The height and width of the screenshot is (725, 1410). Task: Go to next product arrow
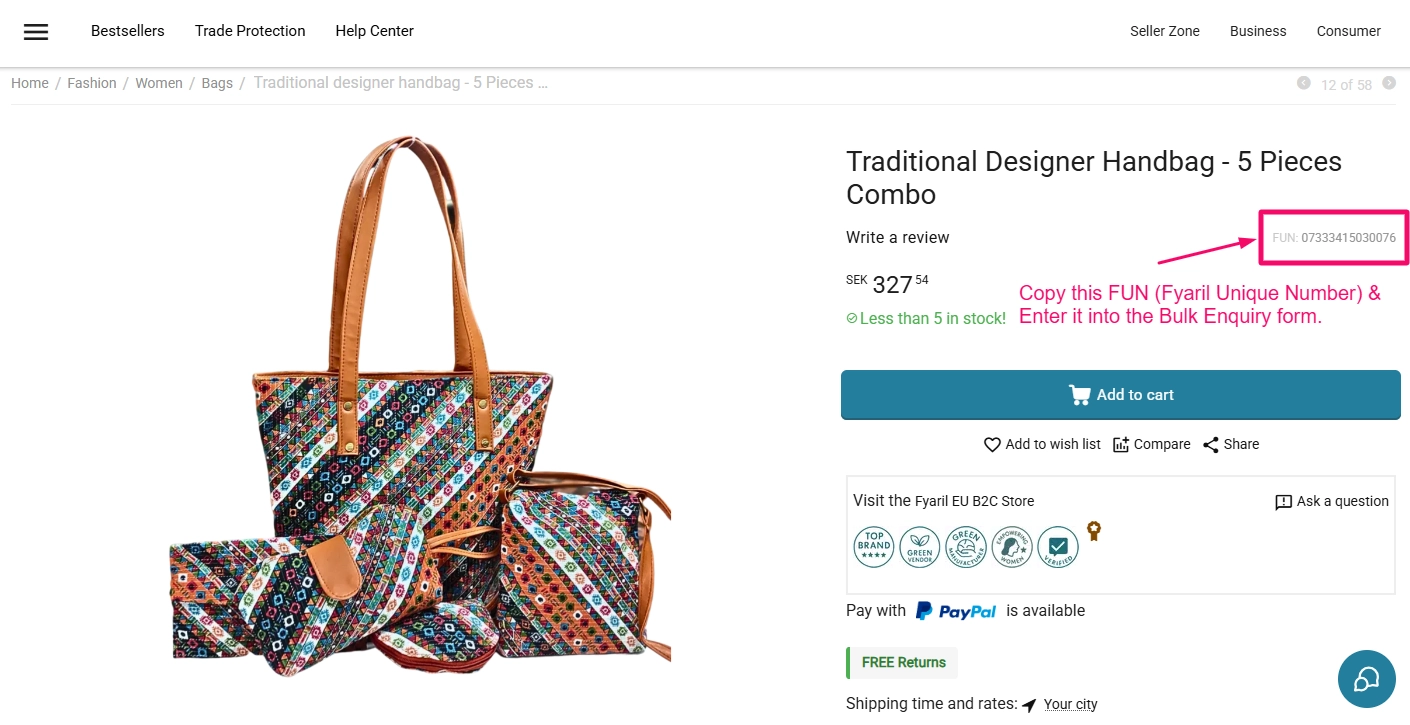click(x=1389, y=83)
